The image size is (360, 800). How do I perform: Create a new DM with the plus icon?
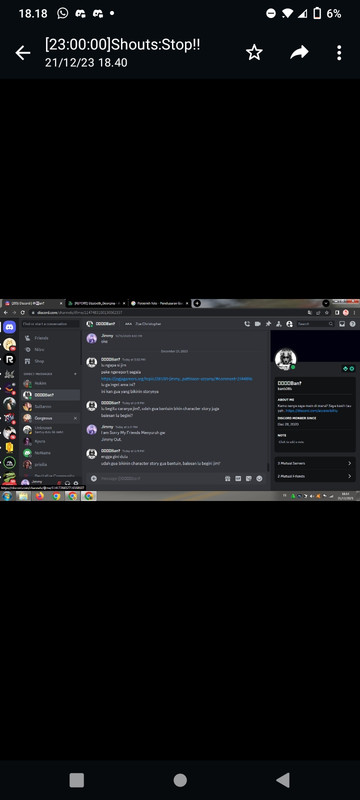coord(75,374)
